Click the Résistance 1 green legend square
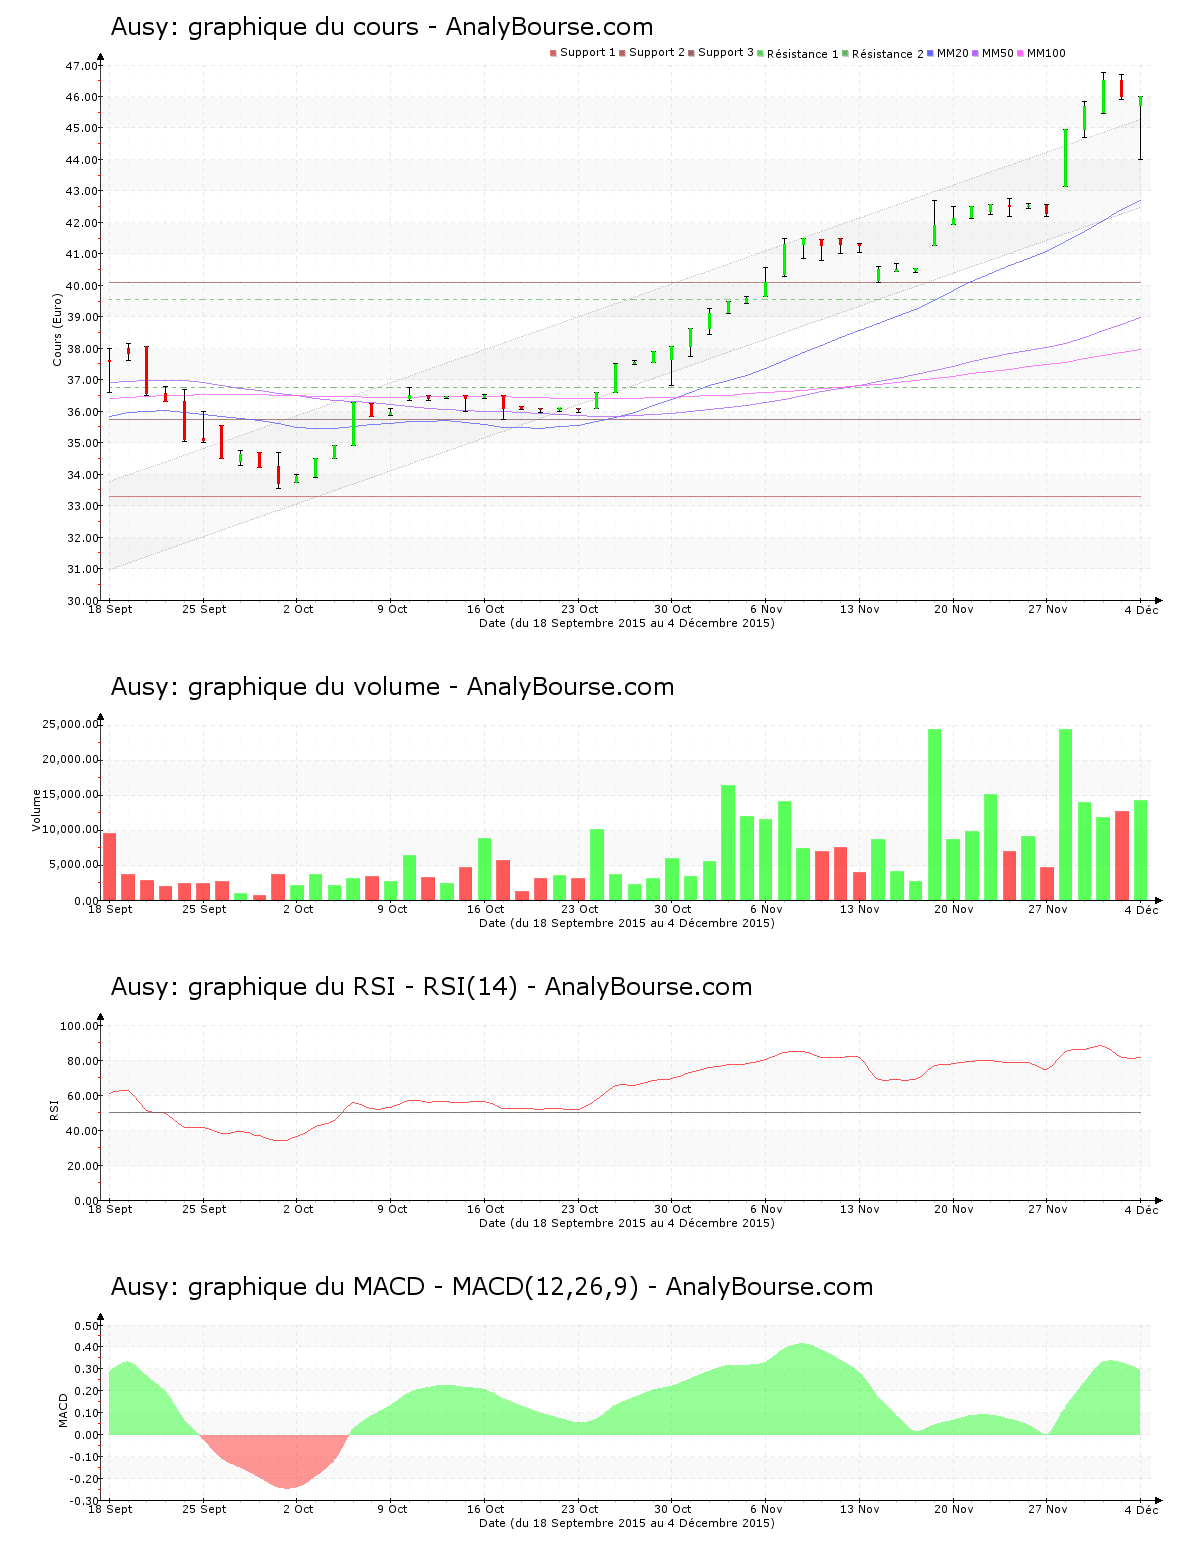 pyautogui.click(x=761, y=53)
